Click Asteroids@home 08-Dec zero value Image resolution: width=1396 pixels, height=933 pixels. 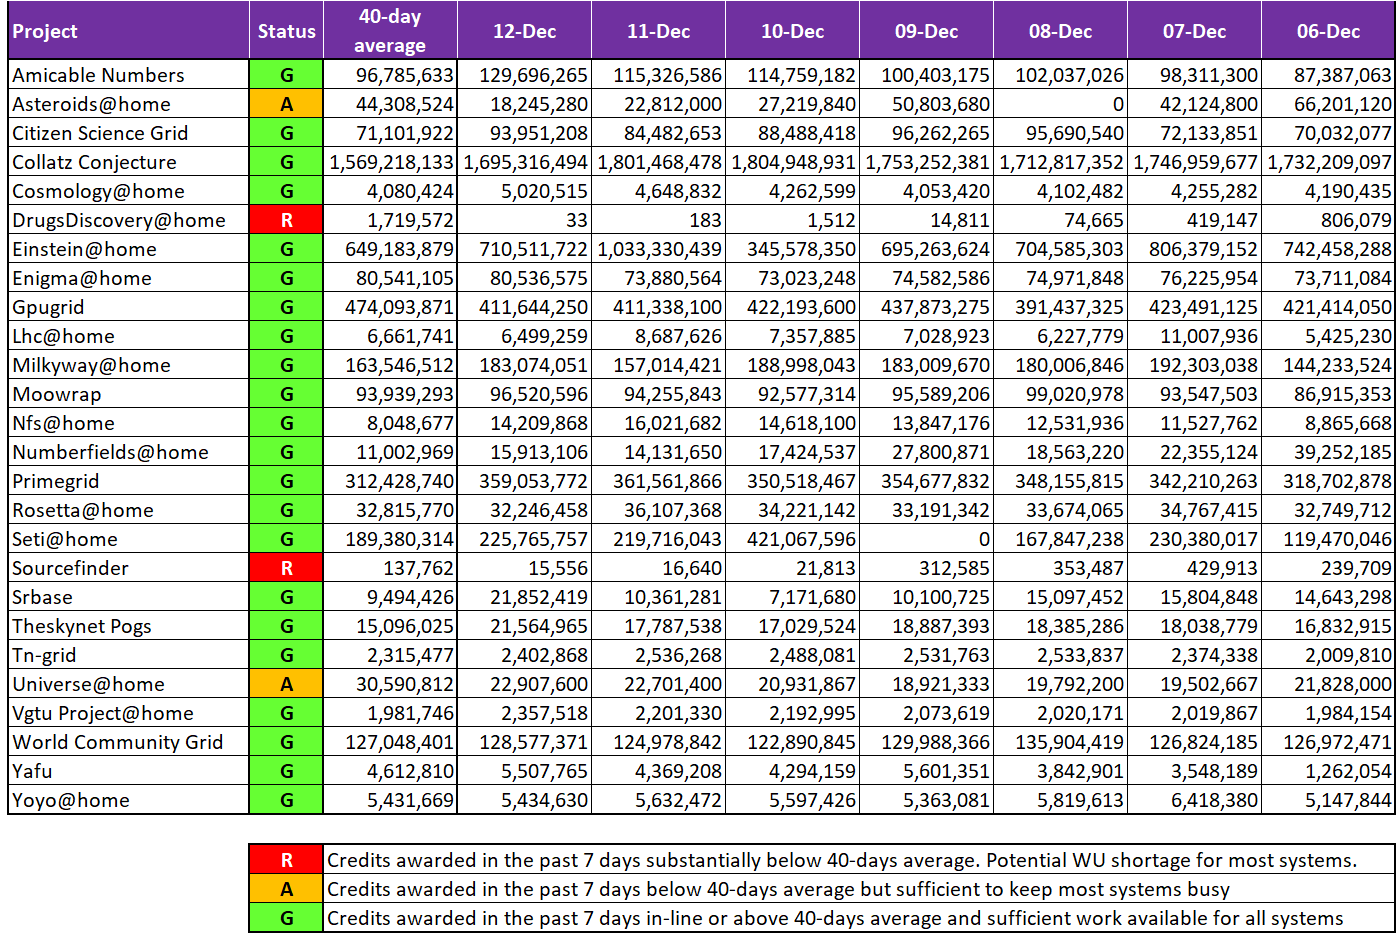[x=1060, y=104]
